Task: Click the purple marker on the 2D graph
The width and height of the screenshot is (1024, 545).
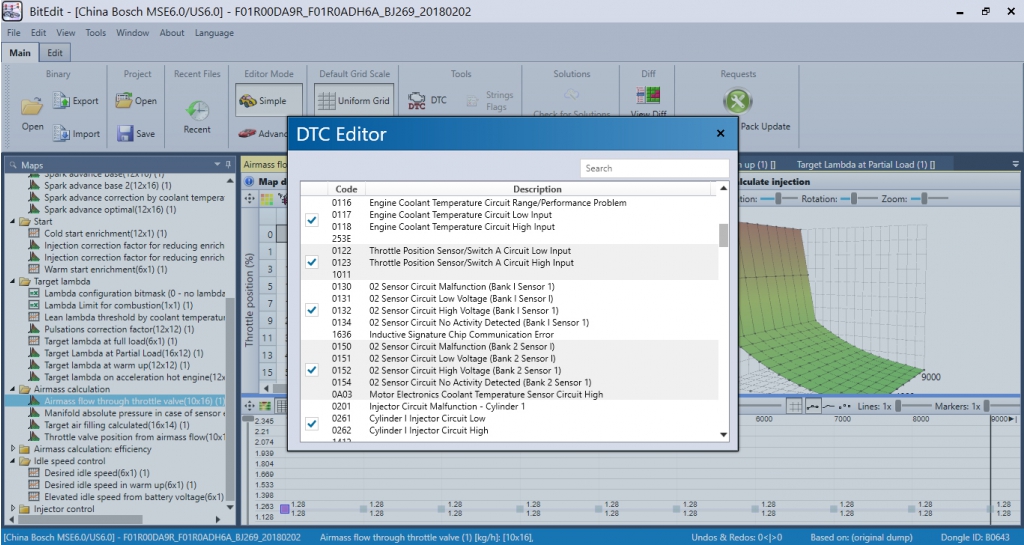Action: pos(285,508)
